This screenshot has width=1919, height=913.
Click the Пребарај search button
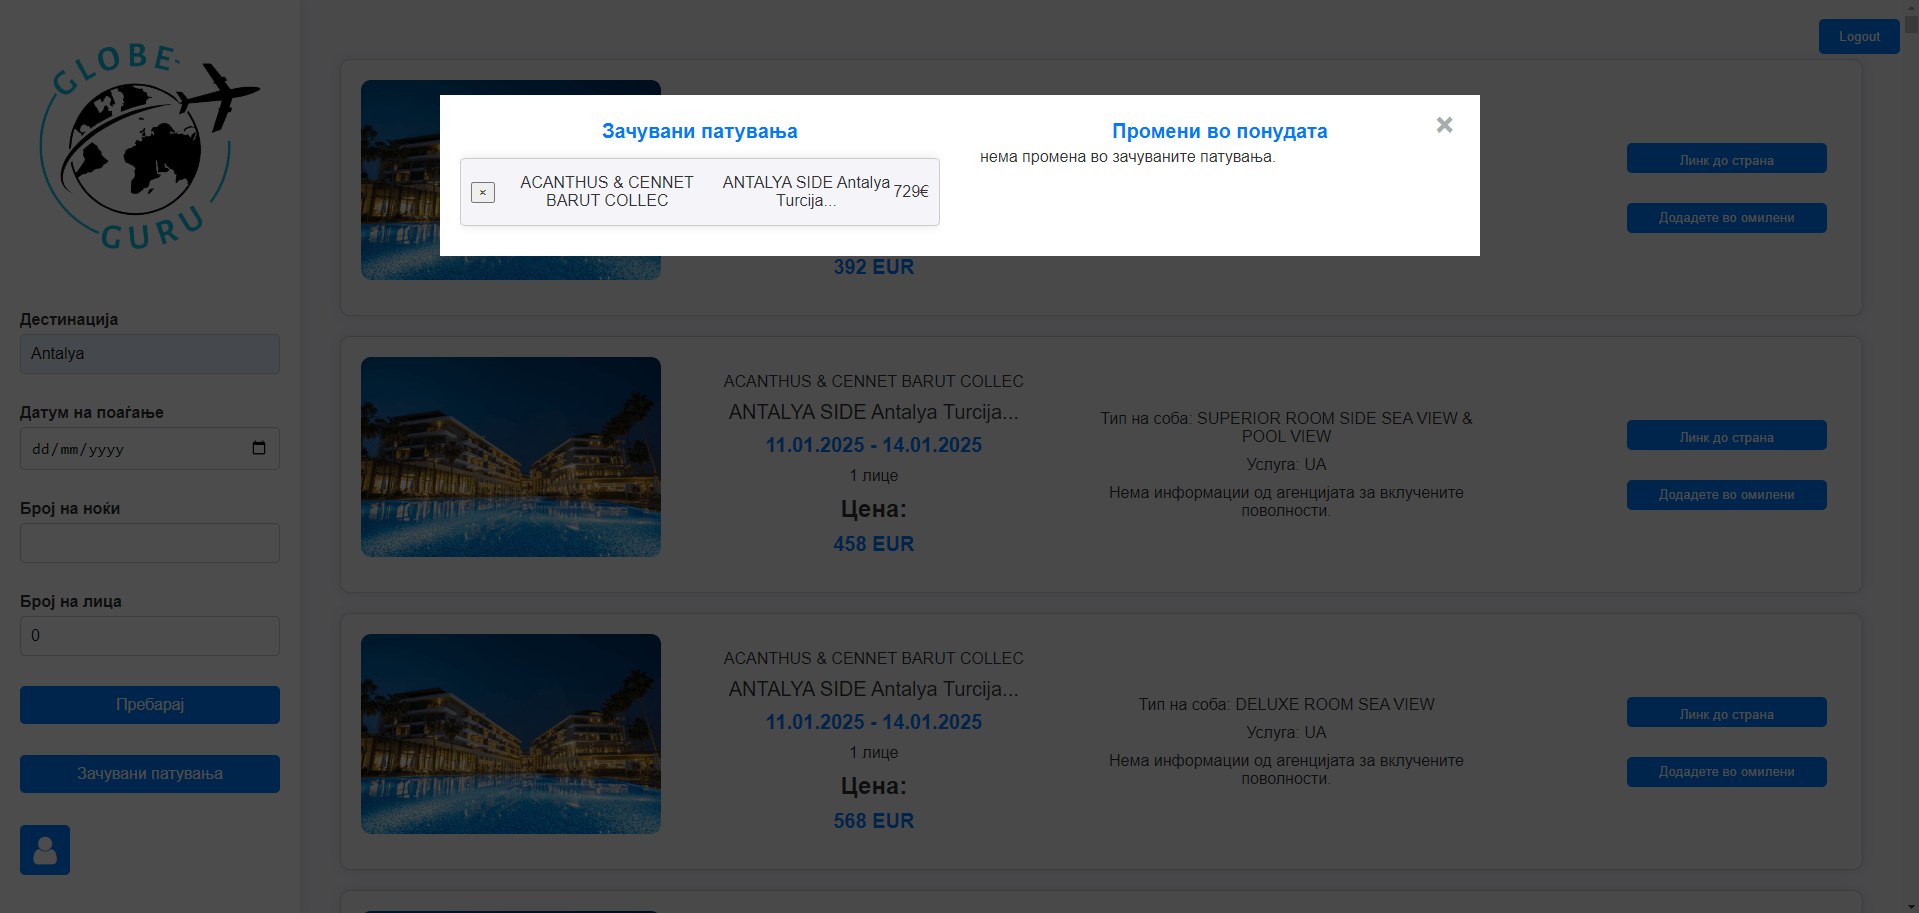(x=150, y=705)
